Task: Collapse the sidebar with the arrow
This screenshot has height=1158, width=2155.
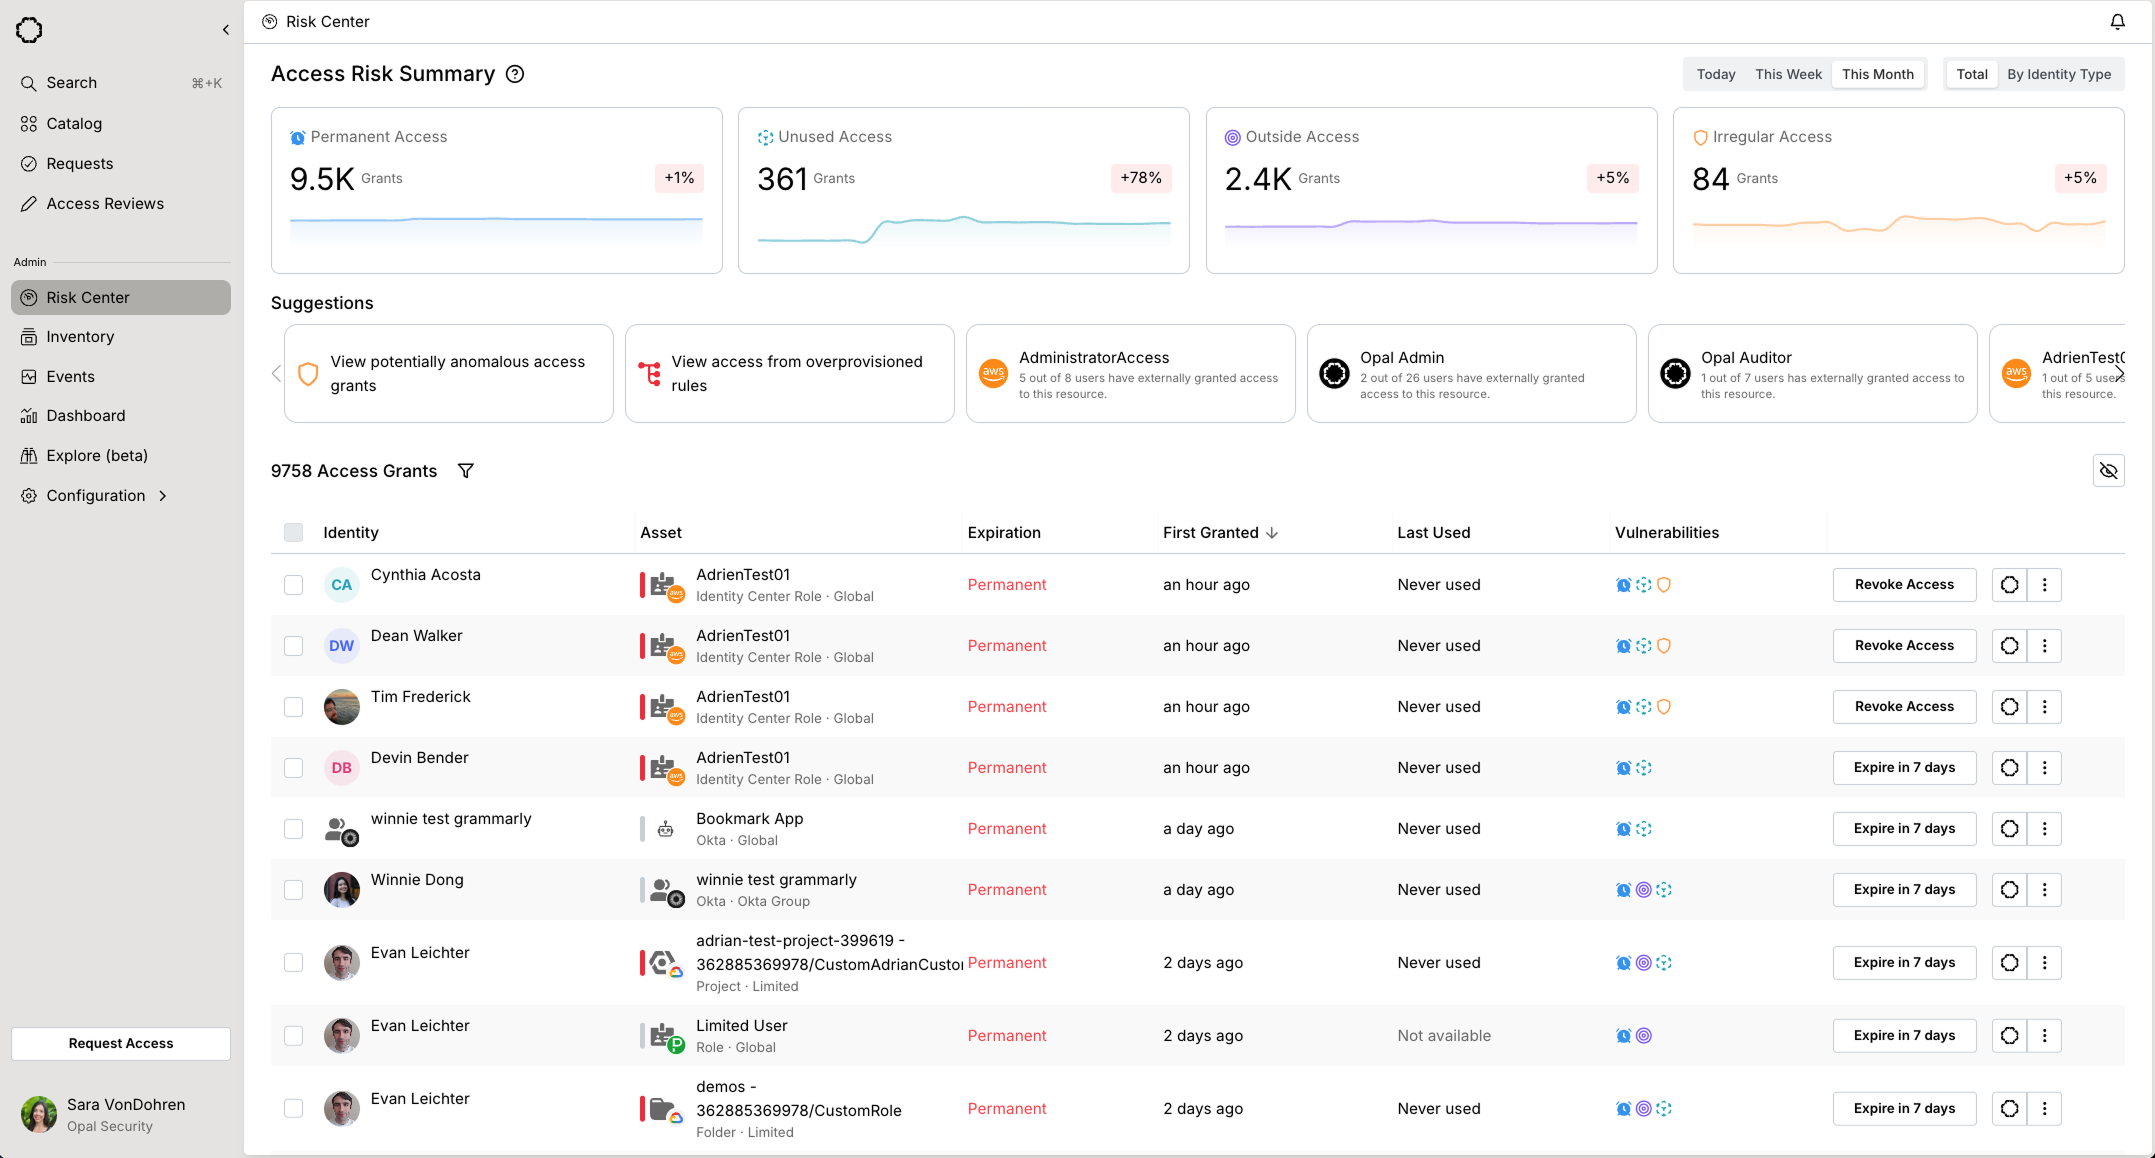Action: click(226, 30)
